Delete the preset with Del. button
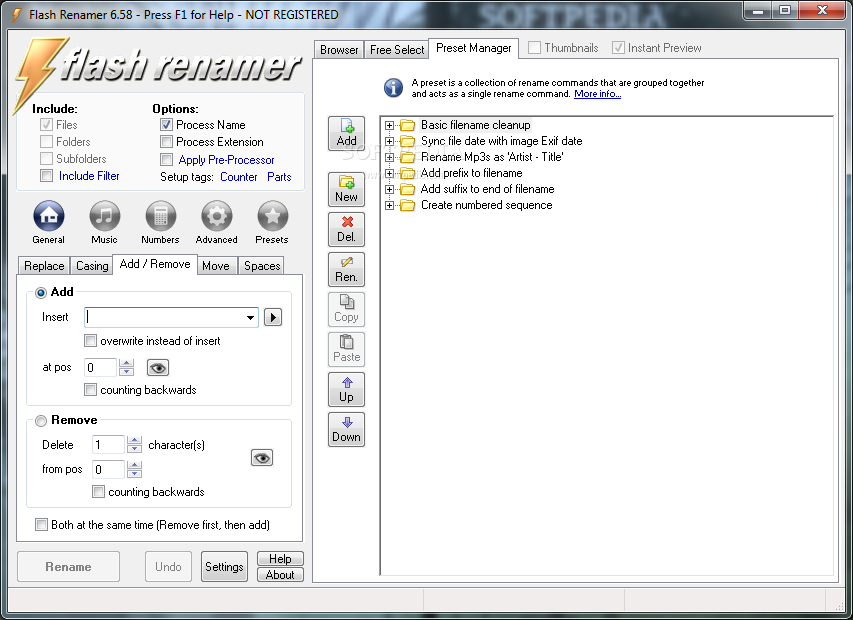 (347, 230)
